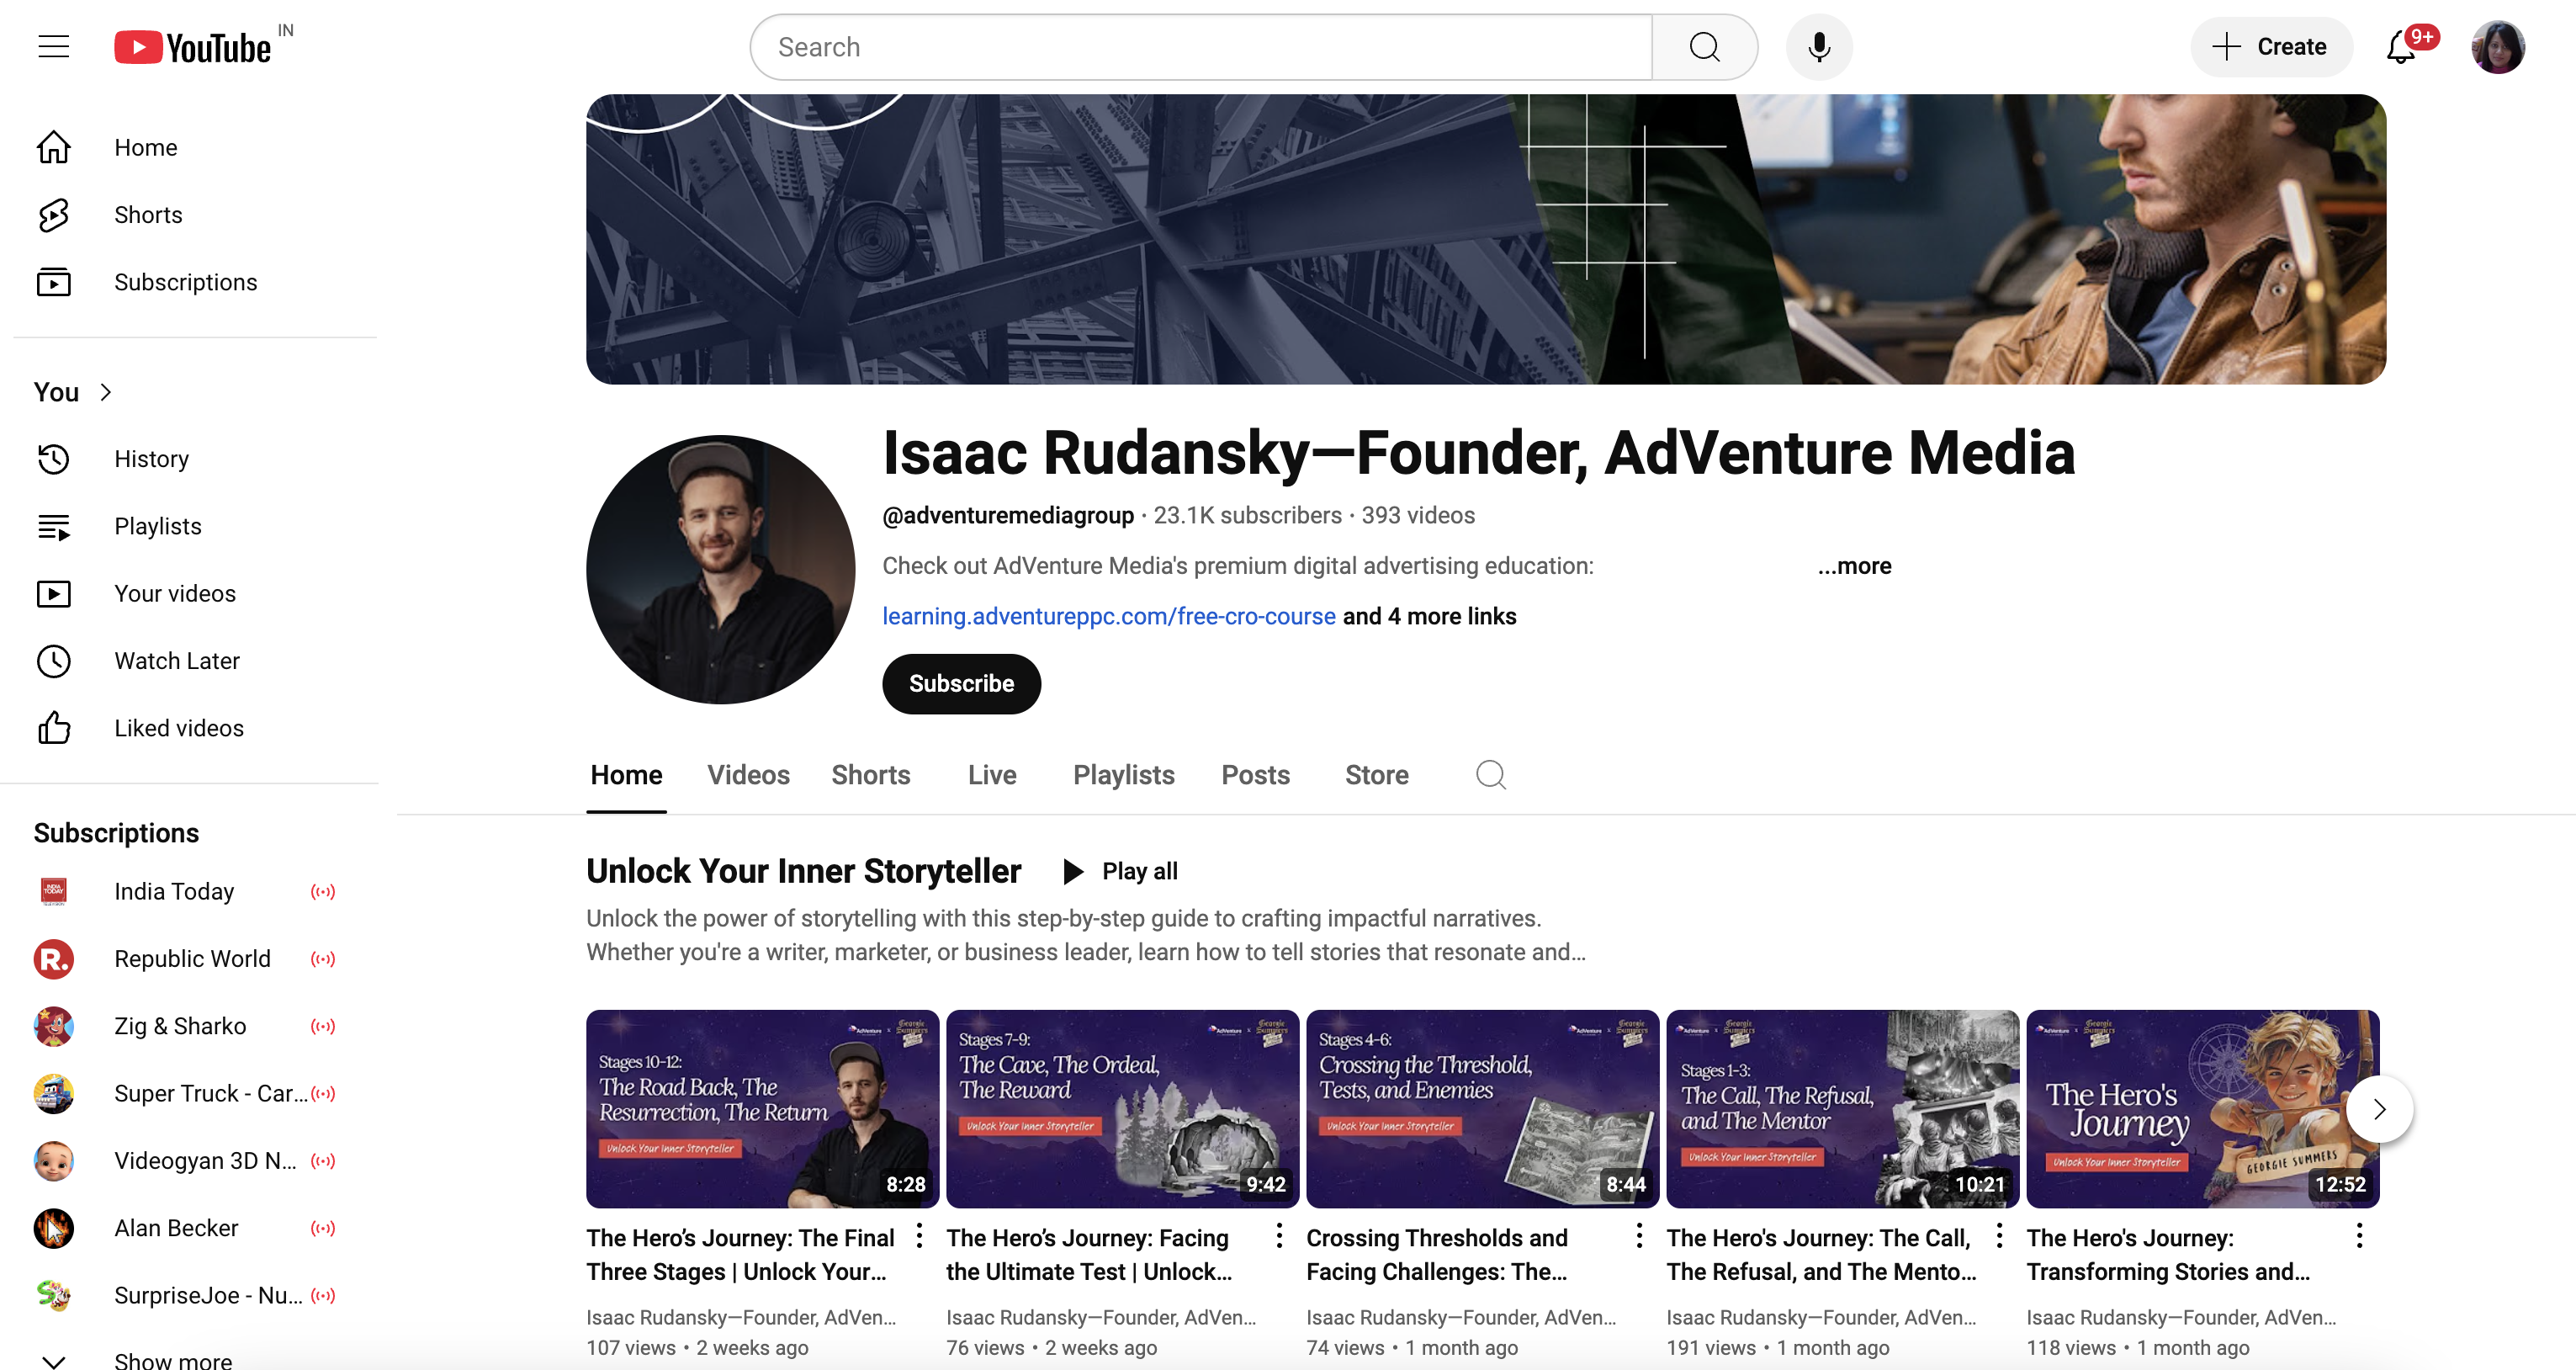Click the Create button
The image size is (2576, 1370).
(2271, 46)
